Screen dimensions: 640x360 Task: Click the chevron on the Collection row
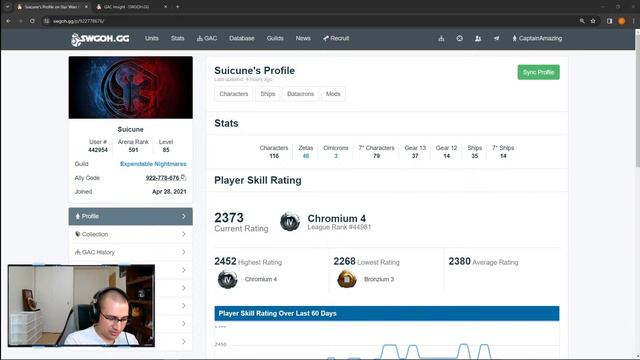click(184, 234)
